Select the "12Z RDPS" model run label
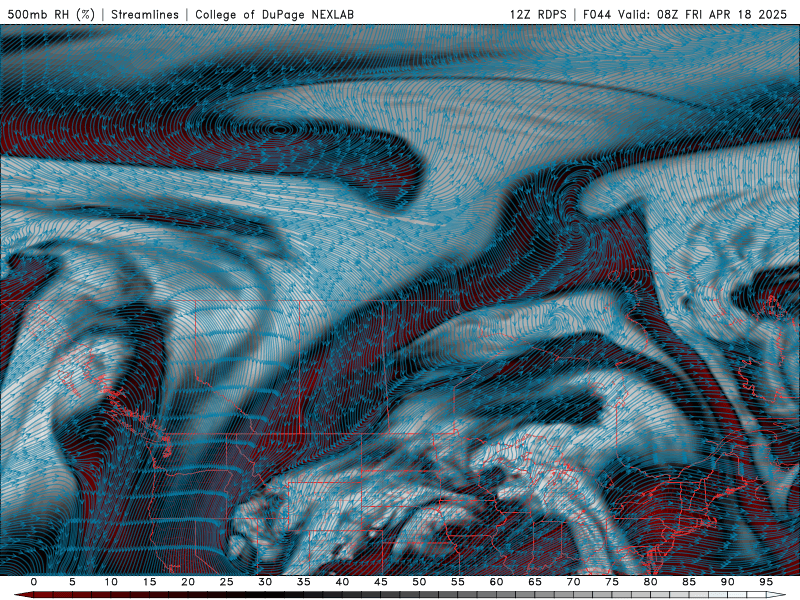 pos(538,14)
